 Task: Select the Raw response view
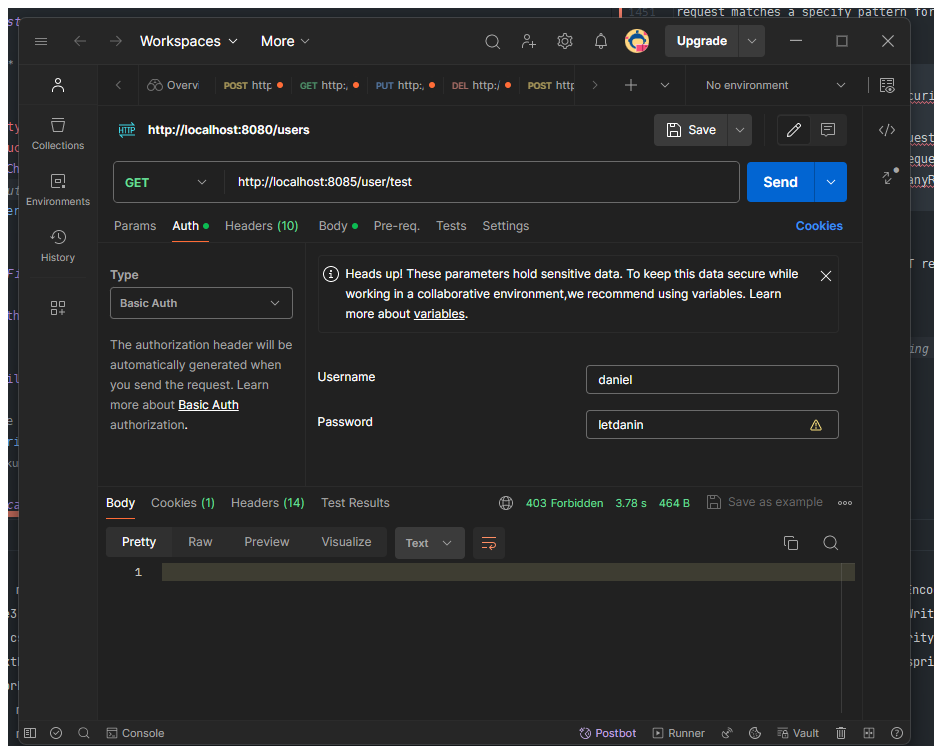coord(200,542)
